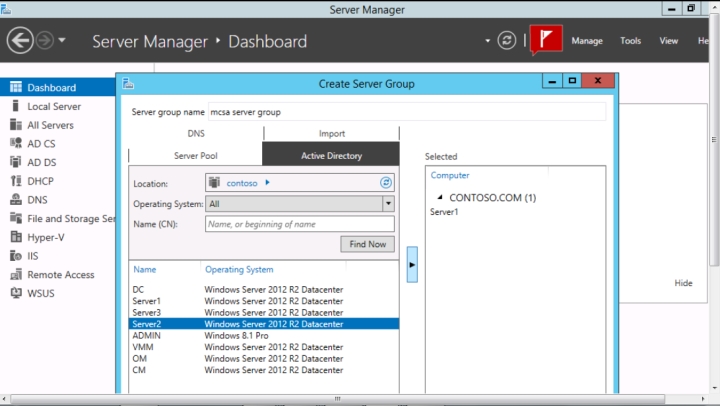Open the View menu
Screen dimensions: 720x406
pos(669,41)
